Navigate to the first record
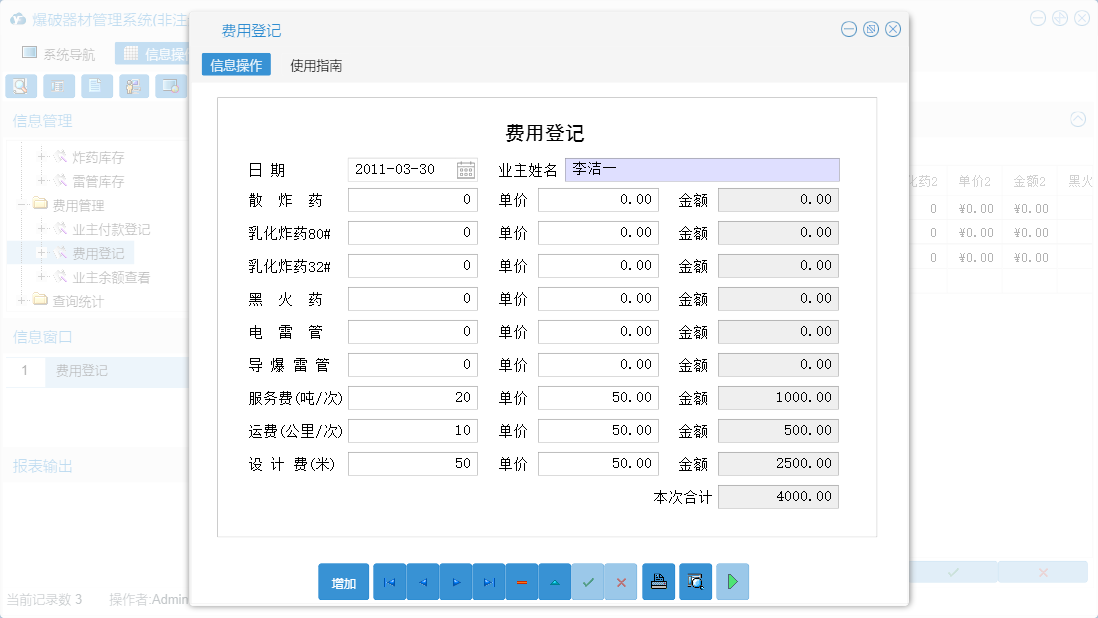This screenshot has height=618, width=1098. (x=389, y=581)
